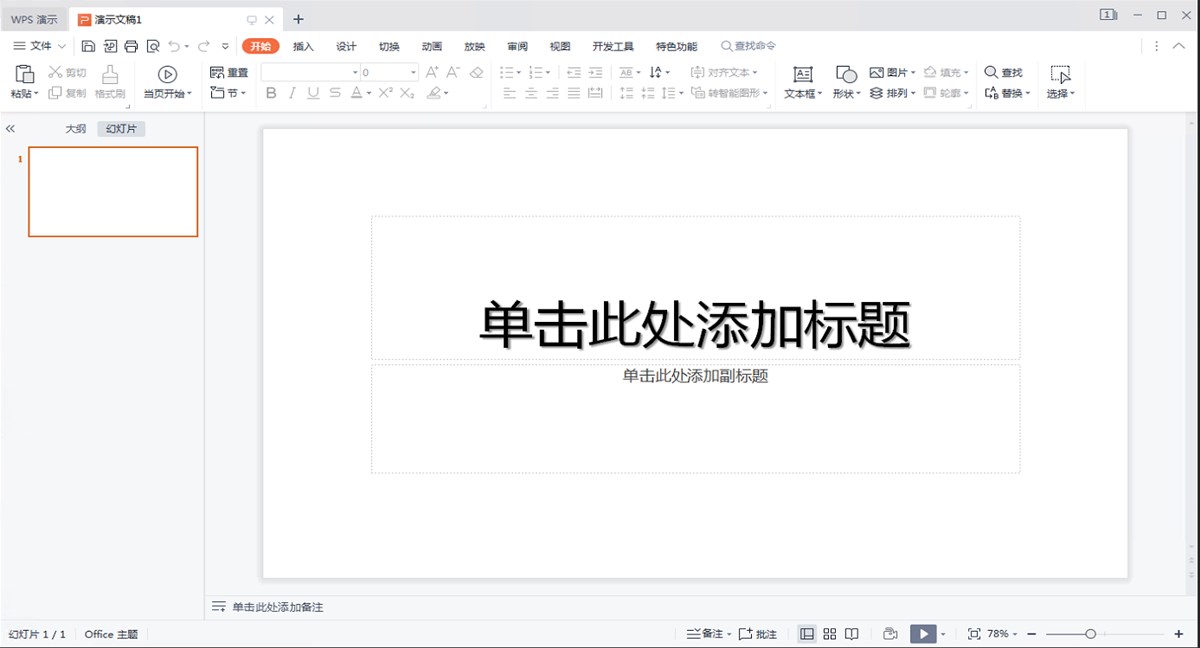Click the 重置 reset button

[x=229, y=72]
